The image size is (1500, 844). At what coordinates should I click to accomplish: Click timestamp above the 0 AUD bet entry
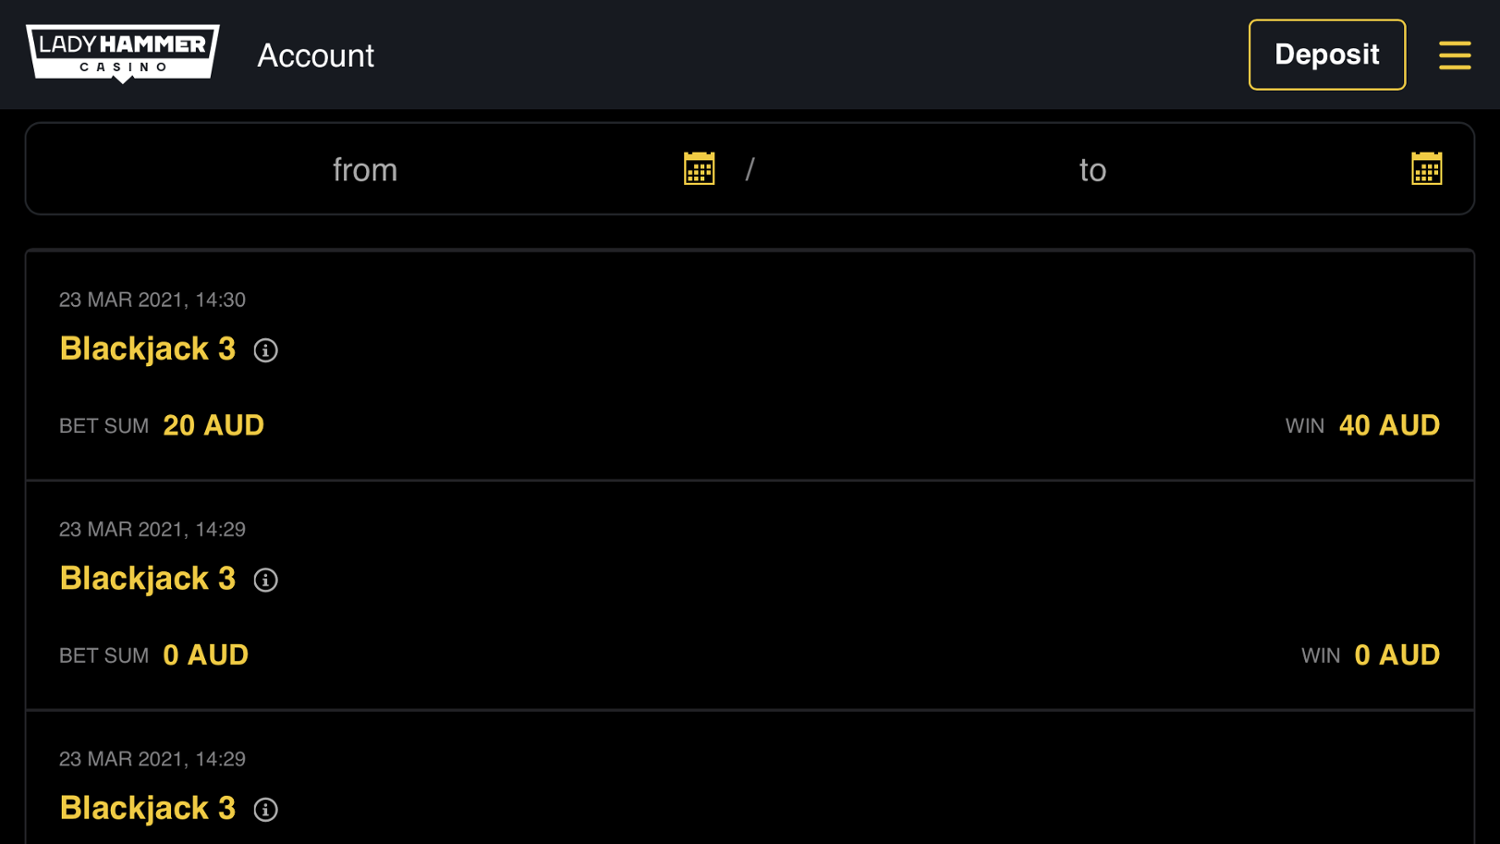tap(152, 530)
